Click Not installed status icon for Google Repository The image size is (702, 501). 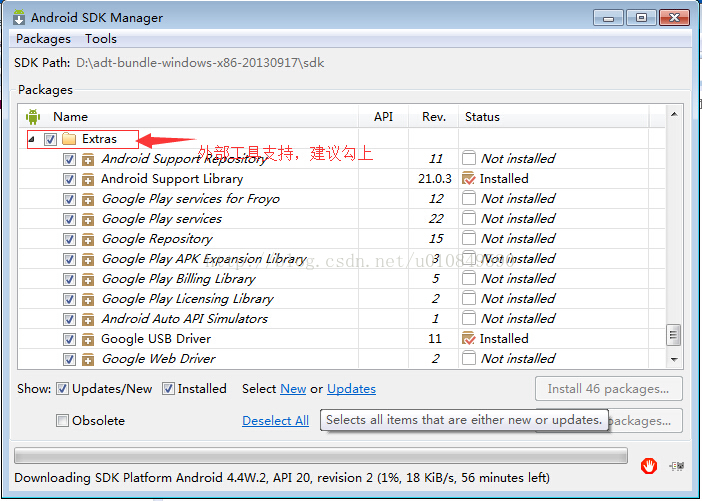point(469,238)
